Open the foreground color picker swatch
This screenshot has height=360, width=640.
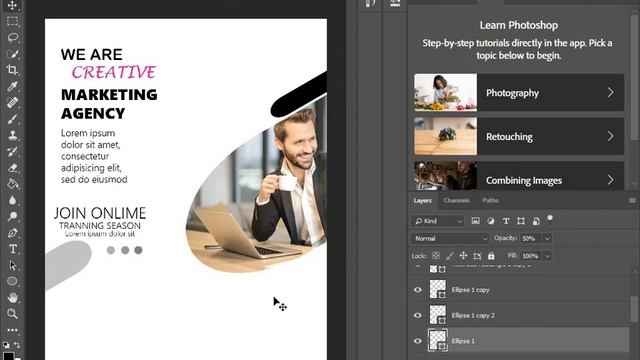(8, 356)
